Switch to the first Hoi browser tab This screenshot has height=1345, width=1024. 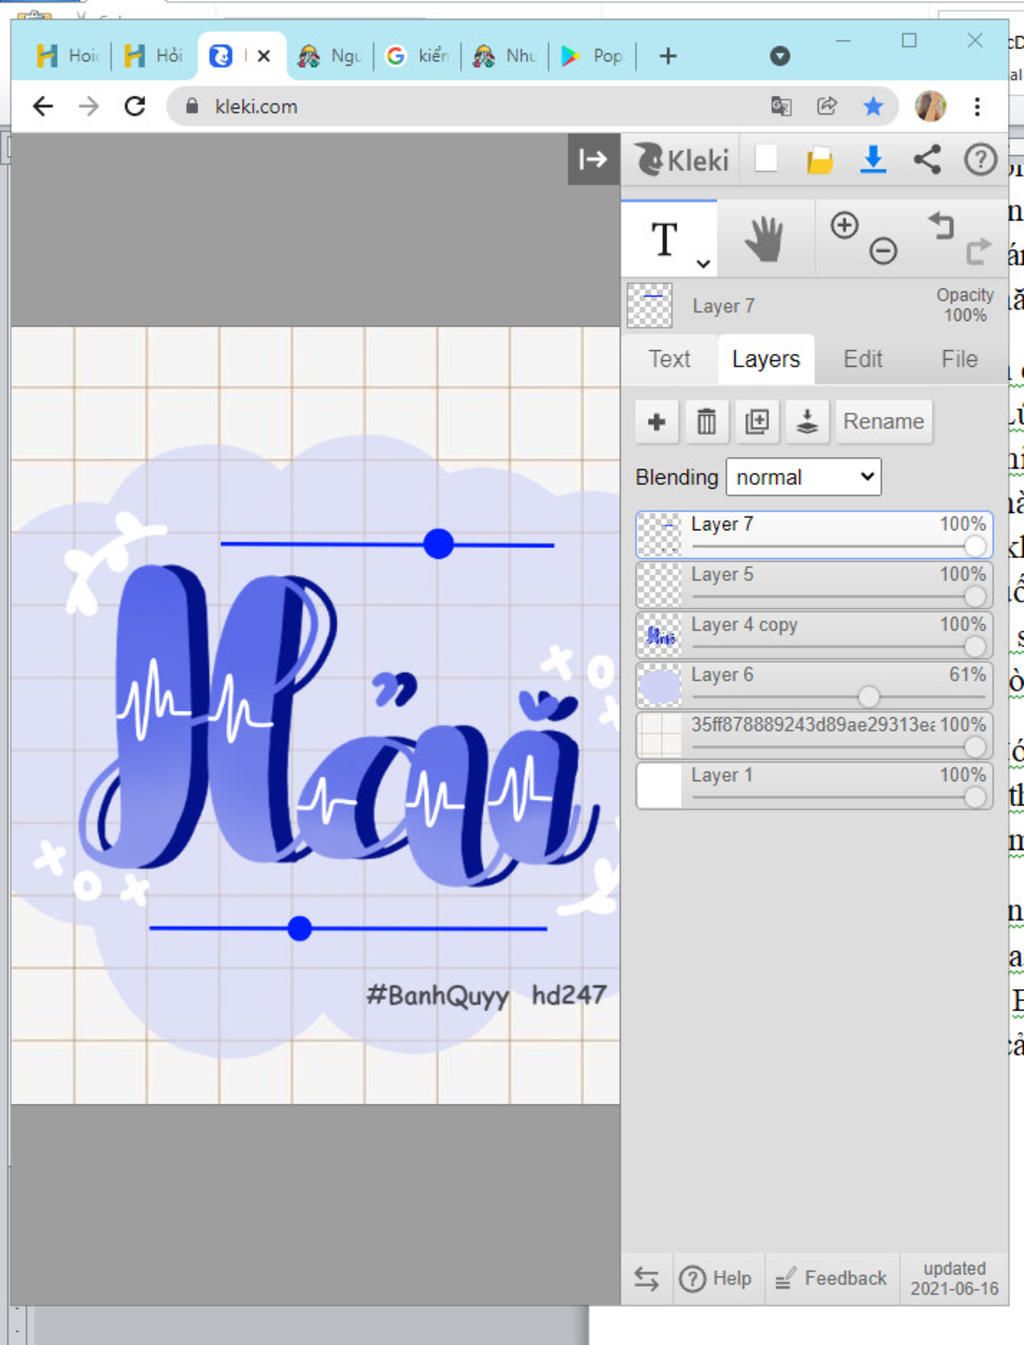[67, 56]
